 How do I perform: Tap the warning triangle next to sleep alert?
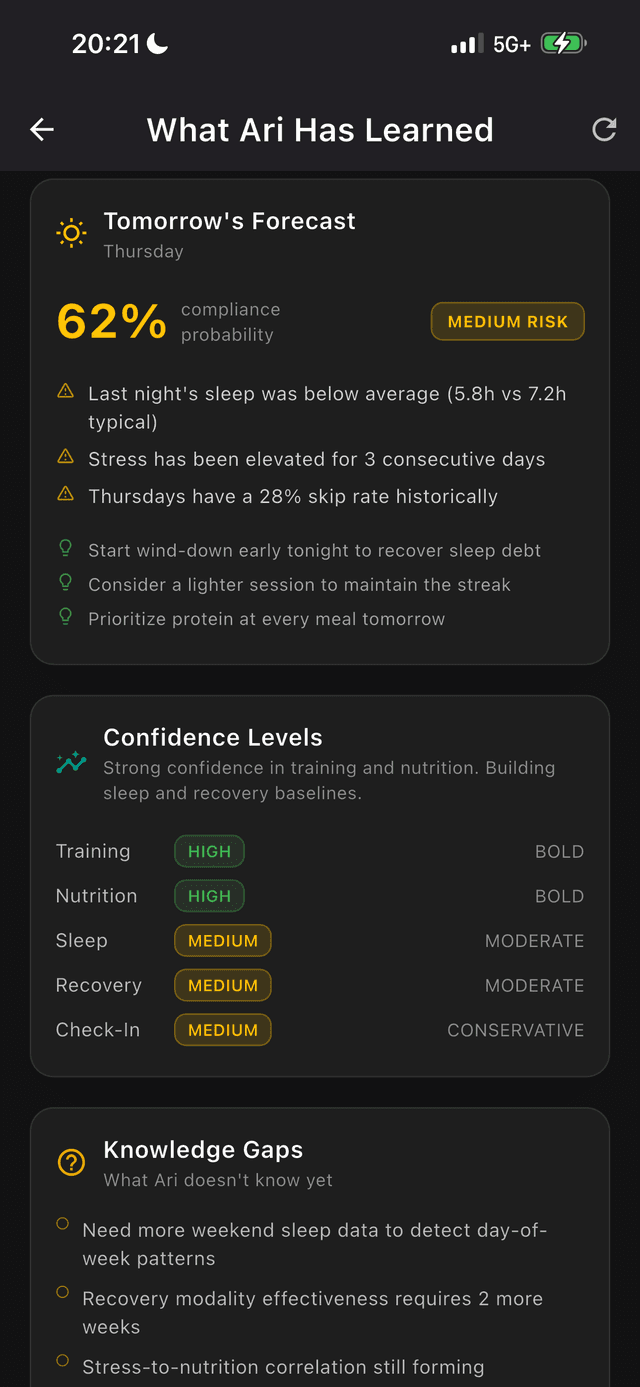(x=65, y=393)
